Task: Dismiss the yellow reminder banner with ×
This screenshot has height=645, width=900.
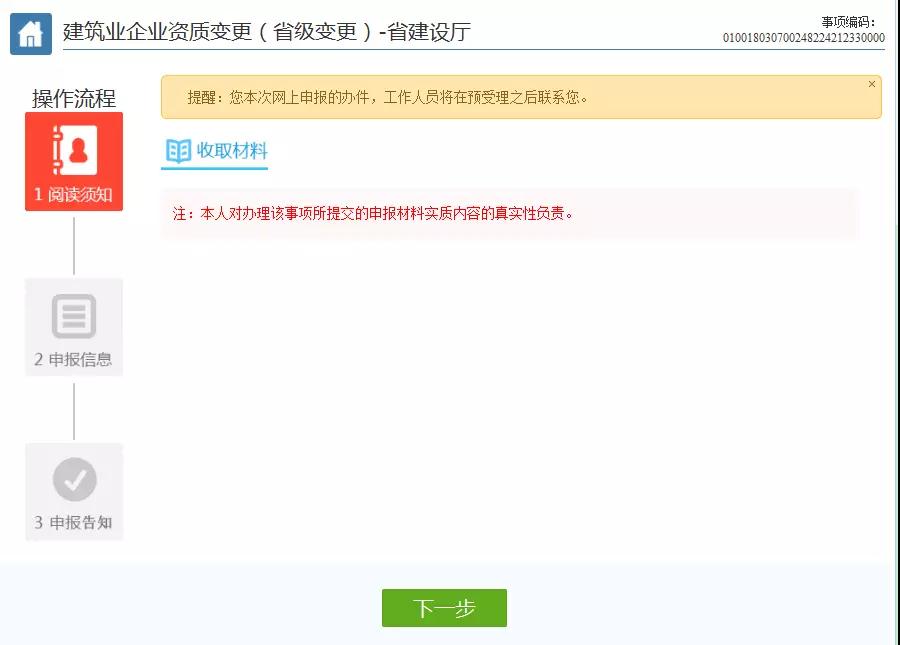Action: tap(871, 85)
